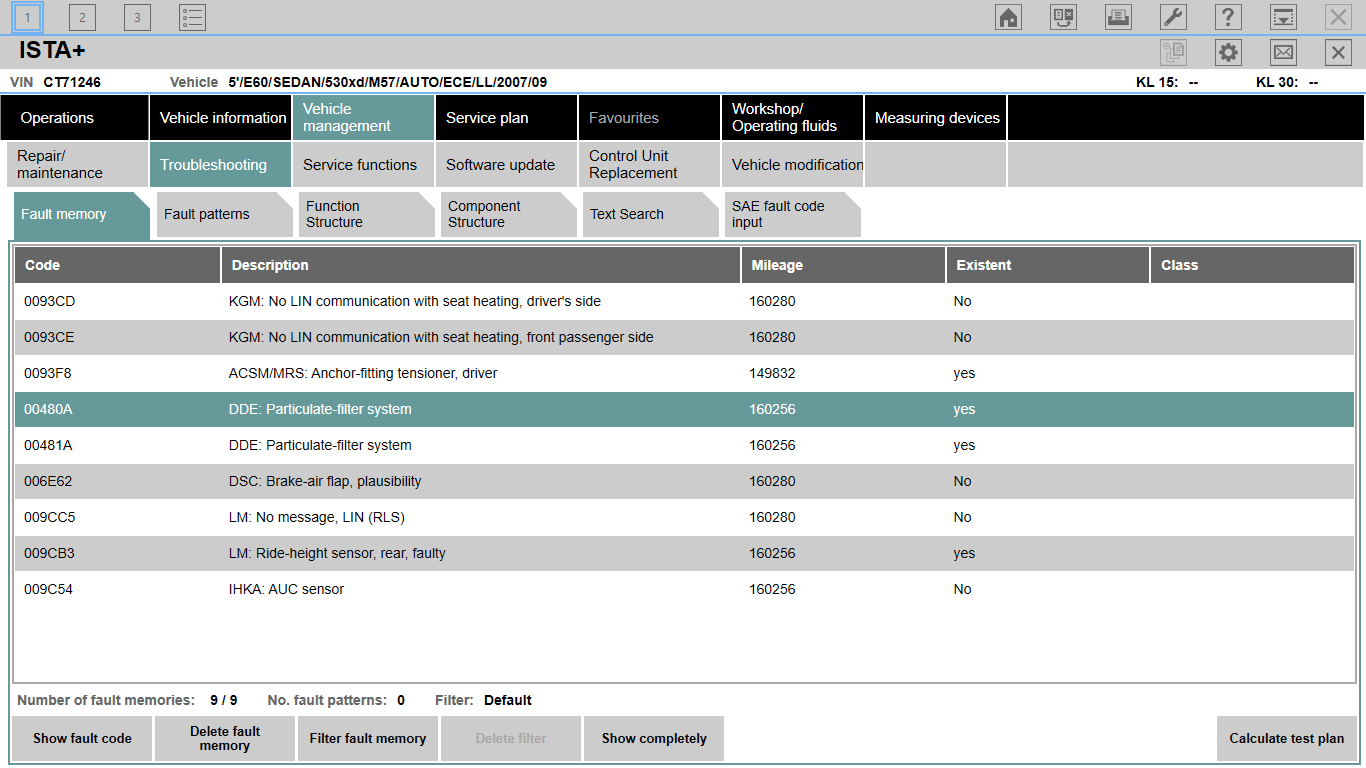
Task: Click the Show fault code button
Action: click(82, 738)
